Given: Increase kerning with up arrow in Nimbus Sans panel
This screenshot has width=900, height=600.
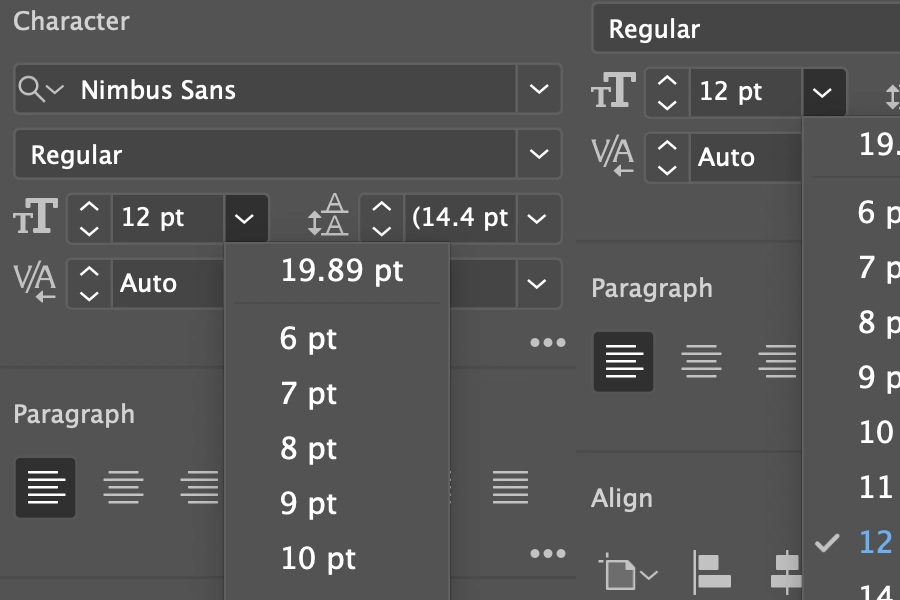Looking at the screenshot, I should (x=89, y=272).
